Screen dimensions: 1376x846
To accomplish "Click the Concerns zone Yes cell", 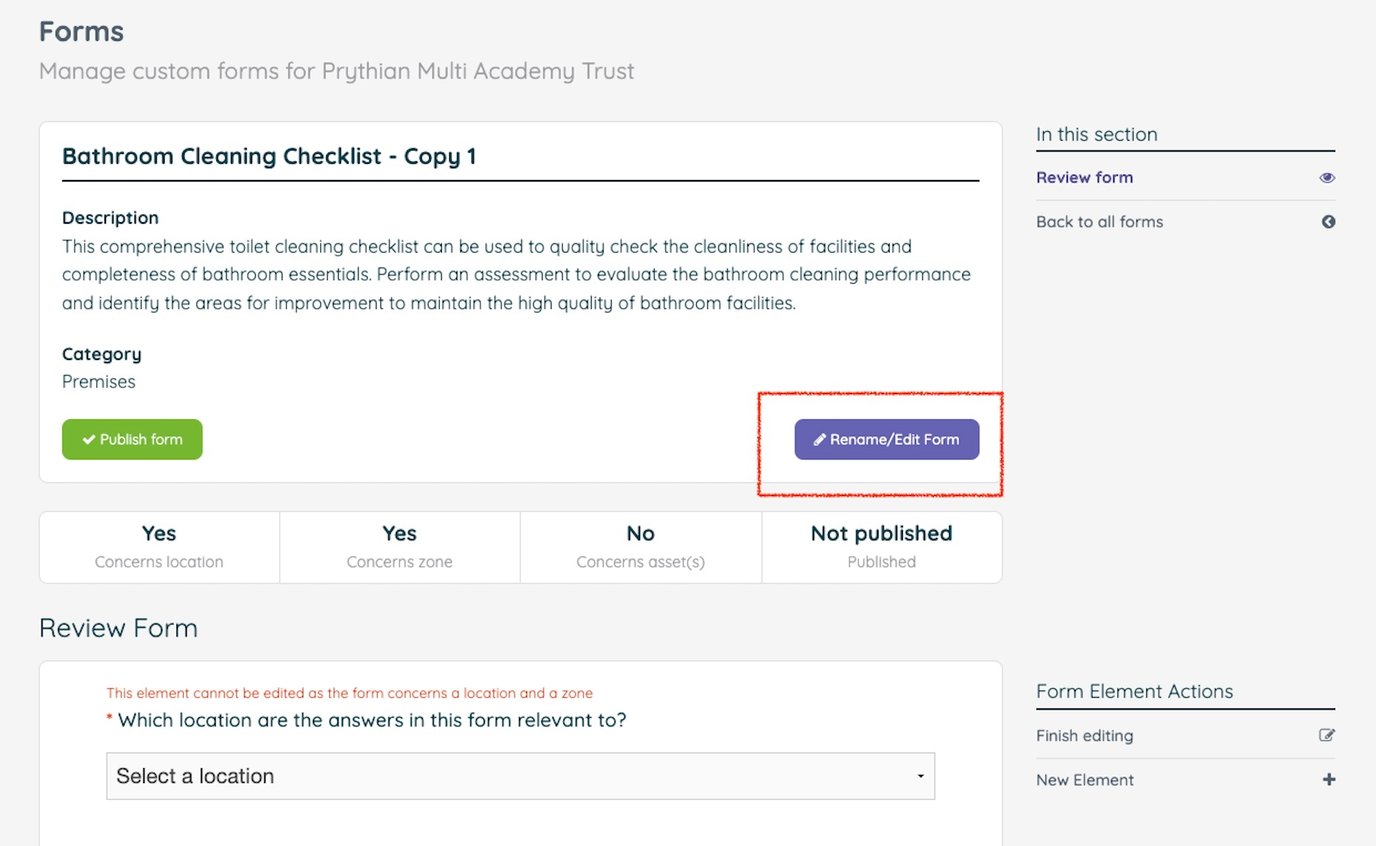I will click(399, 546).
